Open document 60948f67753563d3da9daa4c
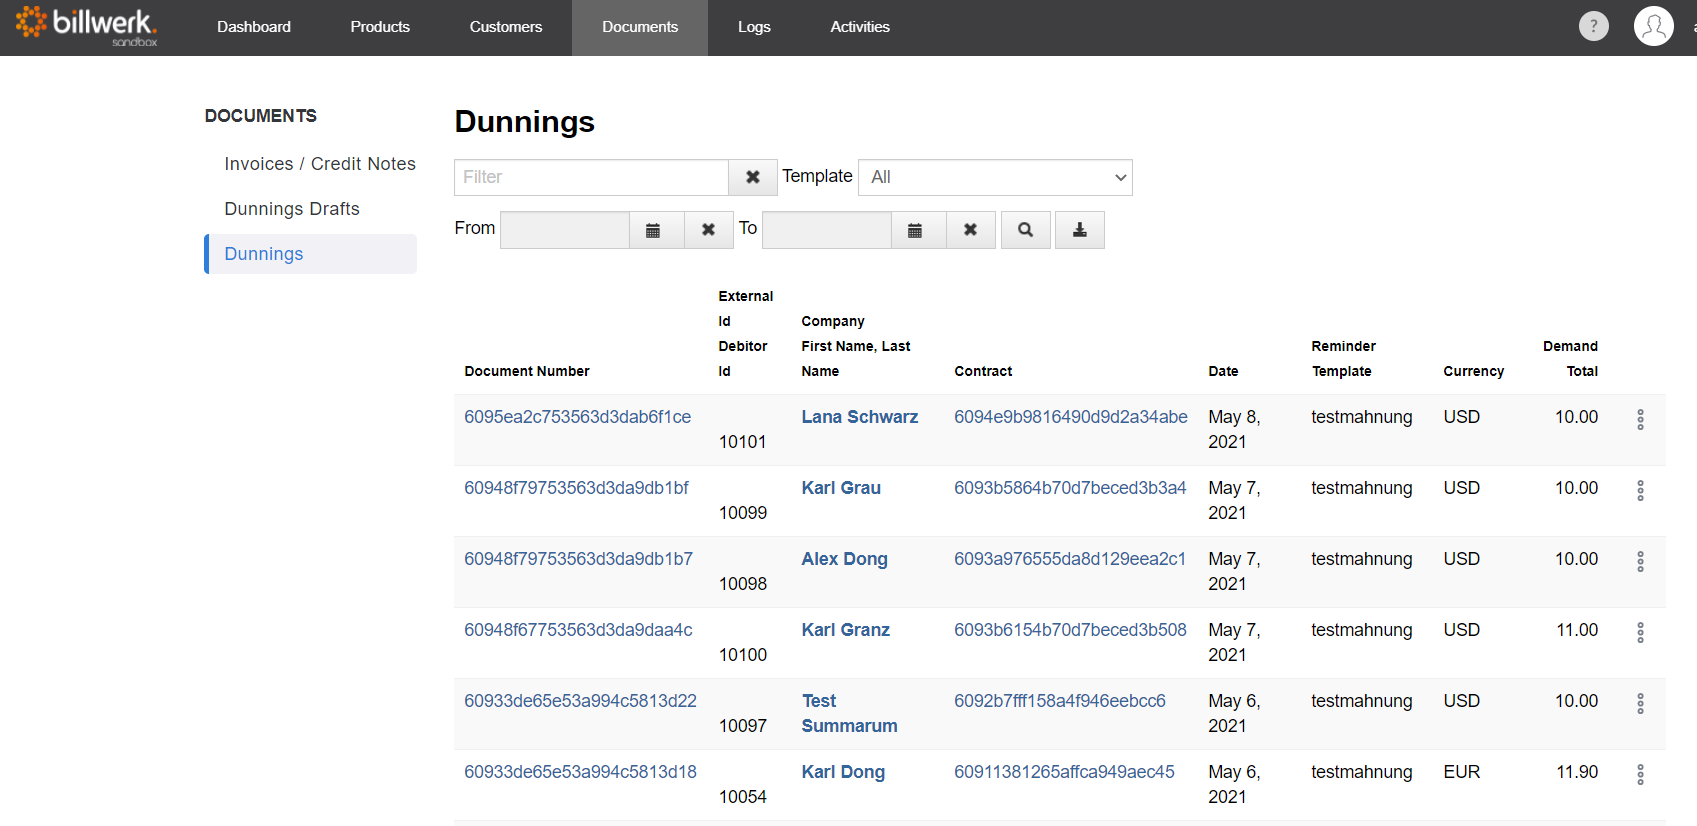Viewport: 1697px width, 826px height. [578, 630]
